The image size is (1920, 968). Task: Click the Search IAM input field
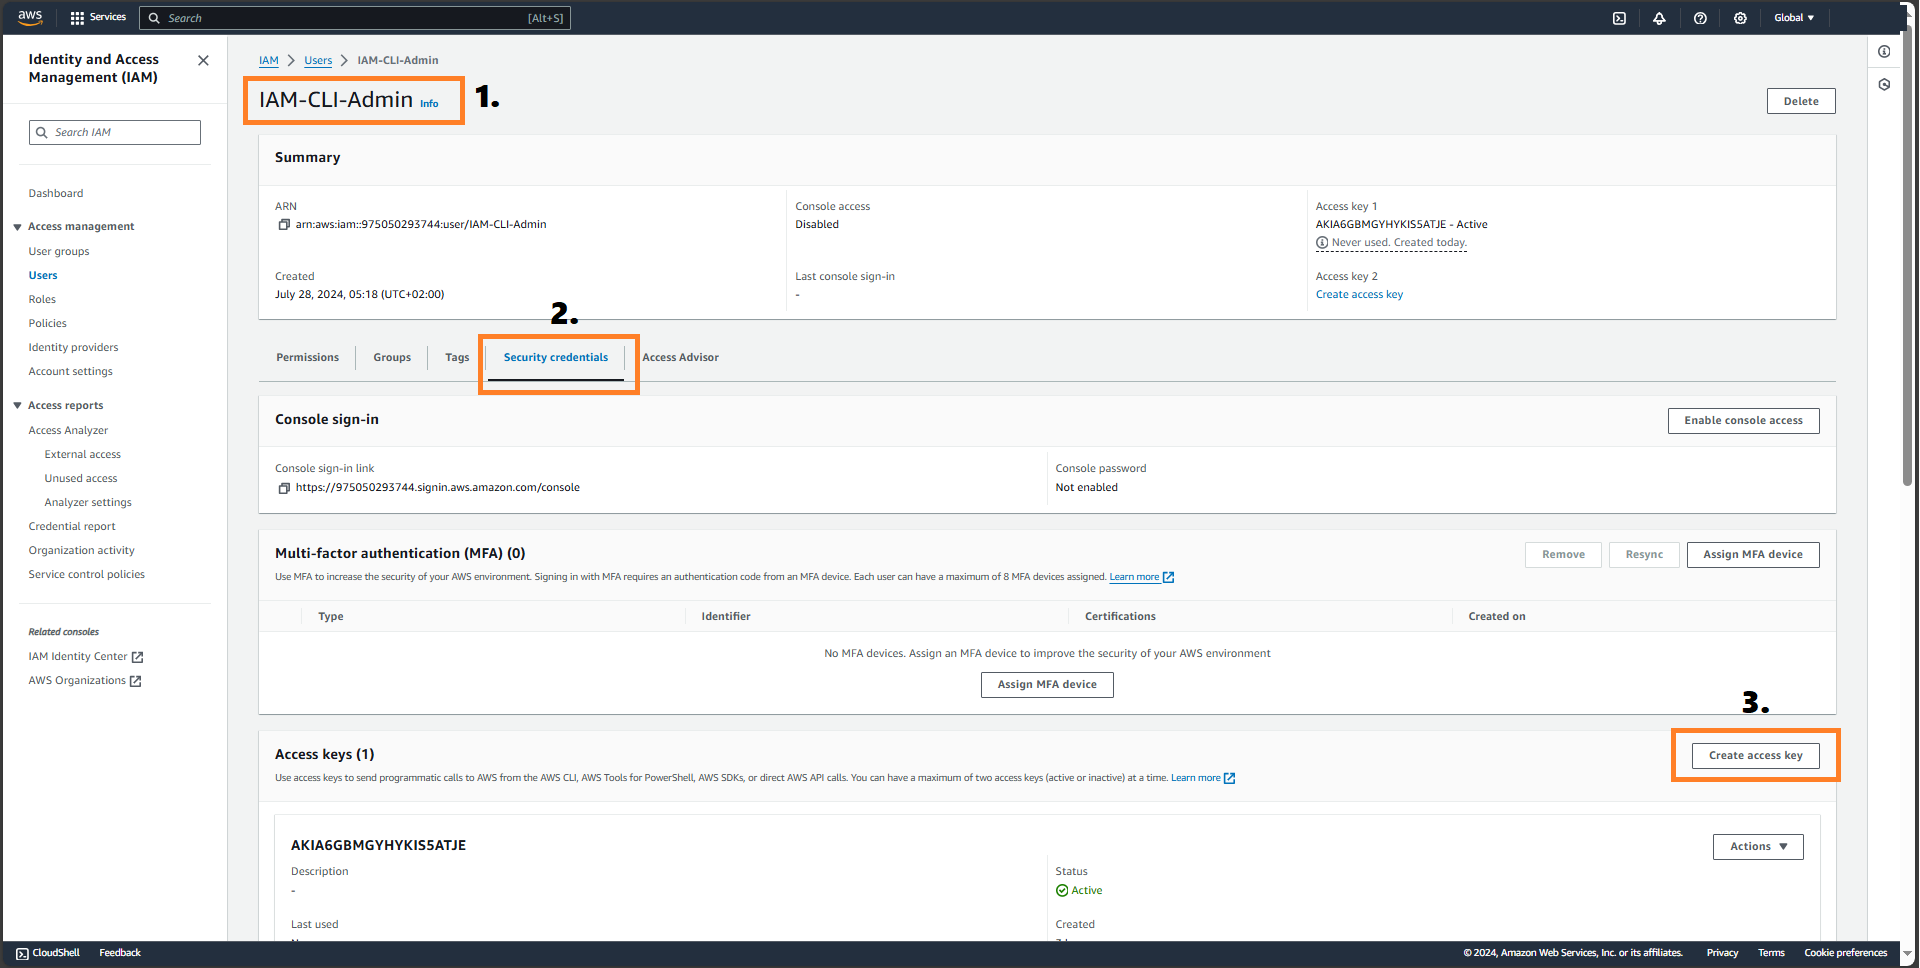tap(115, 132)
